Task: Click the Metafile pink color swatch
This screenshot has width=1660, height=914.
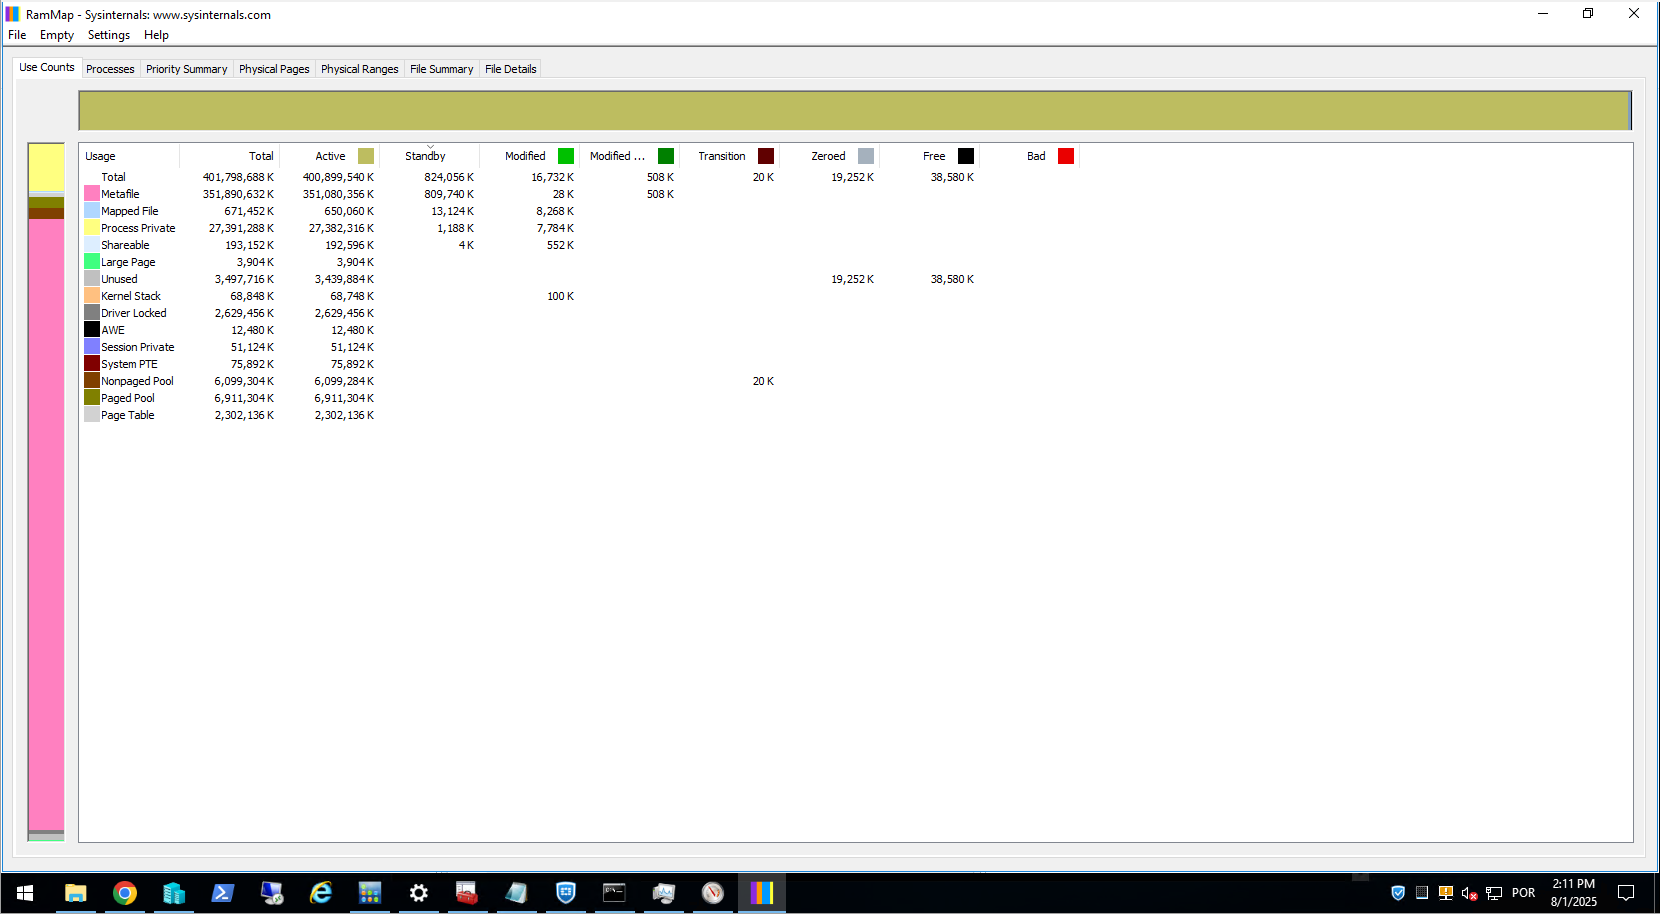Action: (92, 194)
